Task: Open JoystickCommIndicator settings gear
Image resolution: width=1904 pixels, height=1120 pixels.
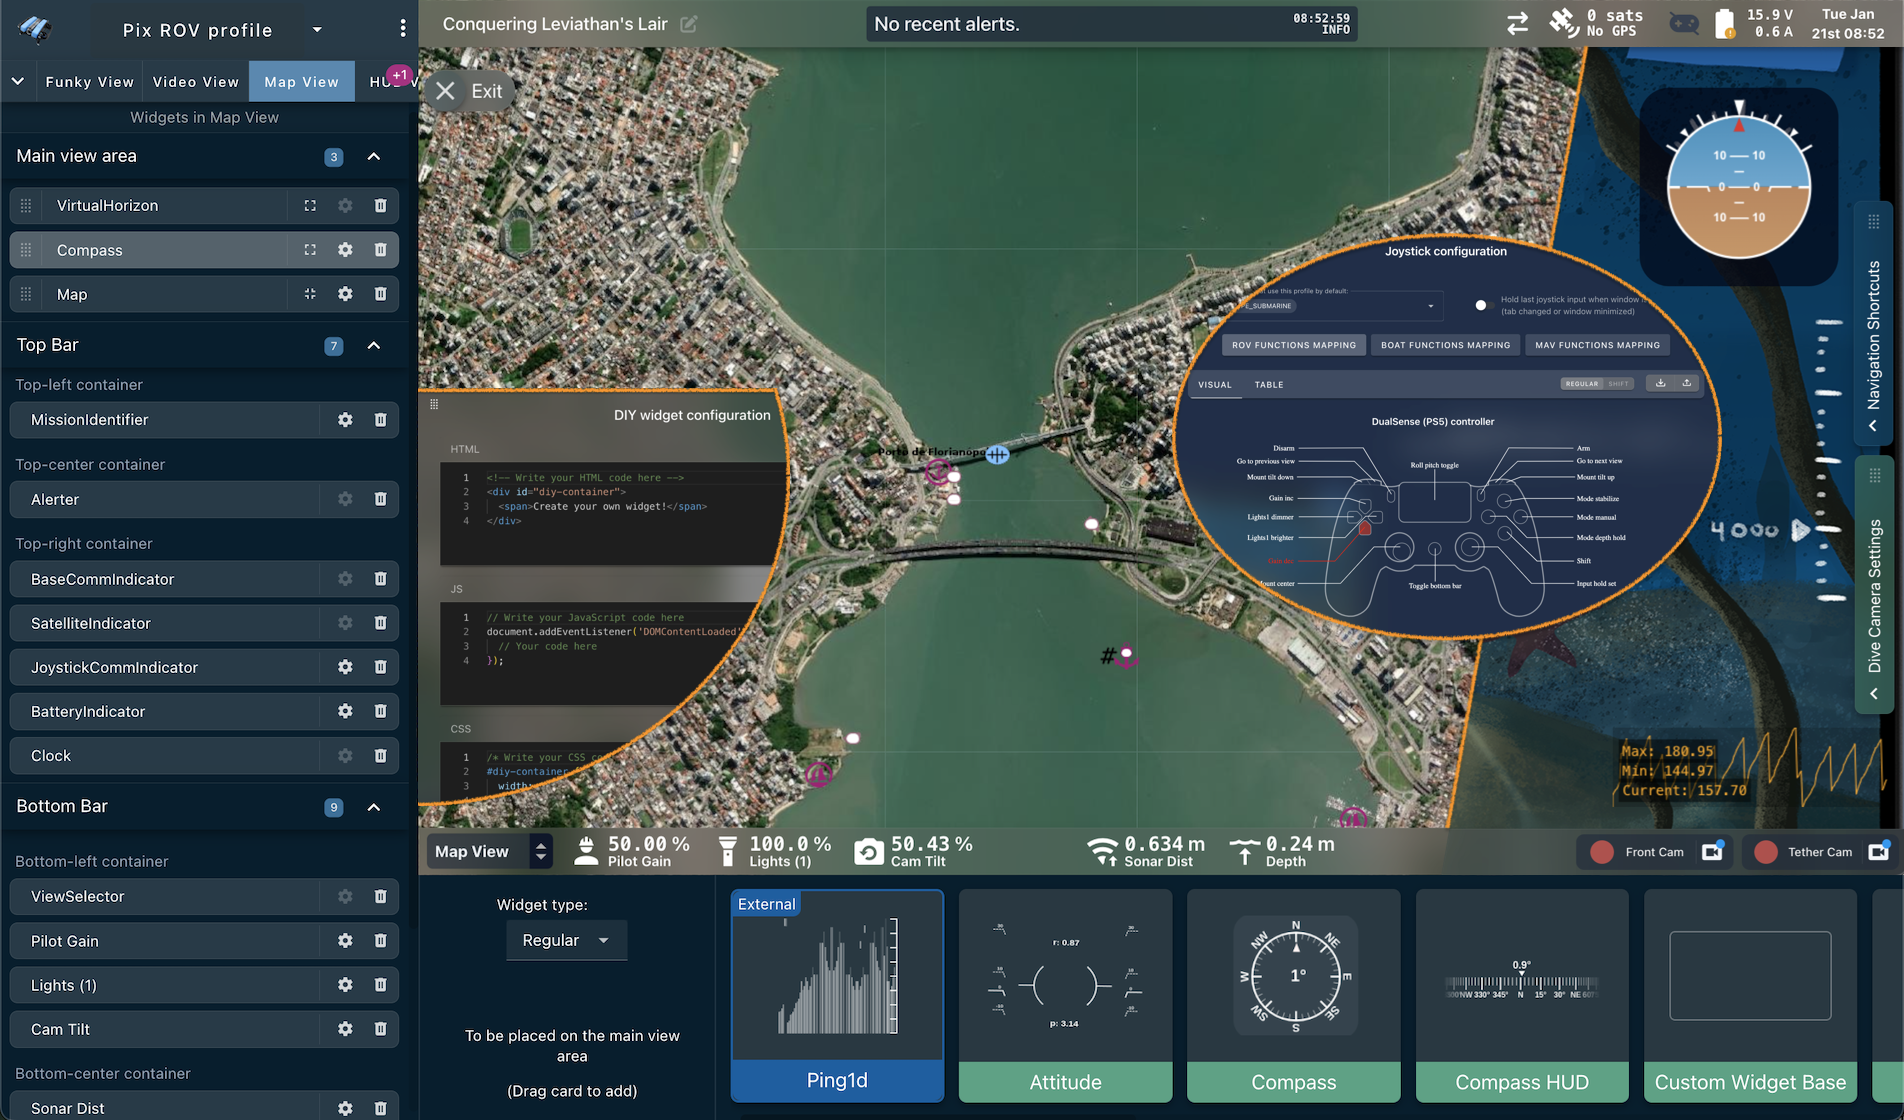Action: (345, 667)
